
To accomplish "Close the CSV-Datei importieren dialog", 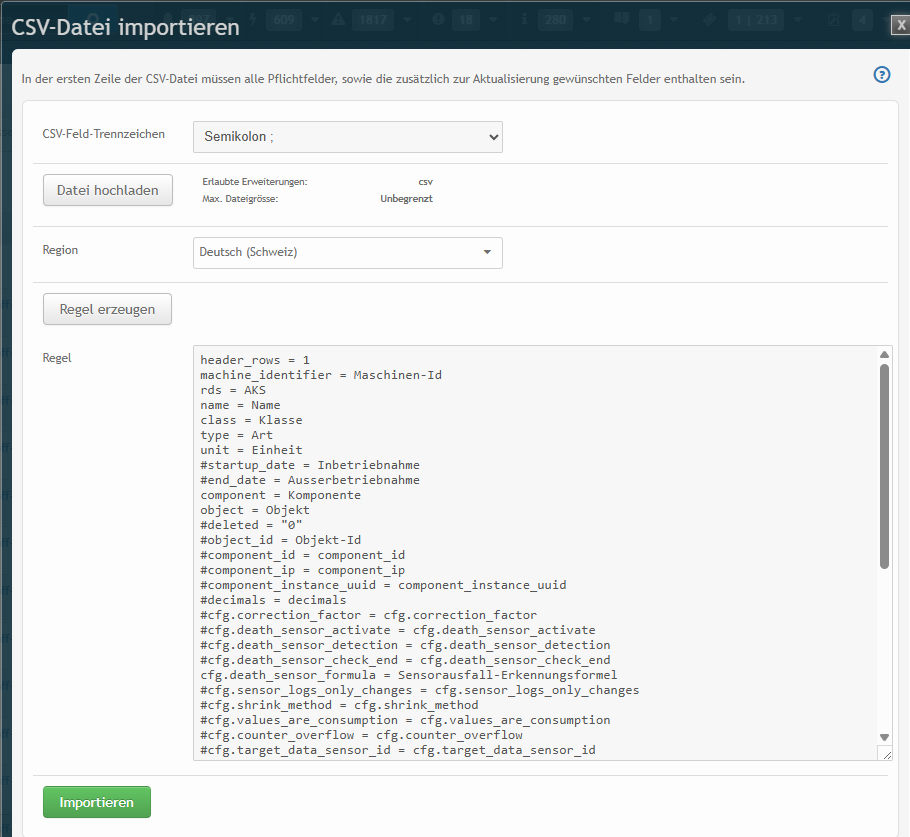I will pos(900,25).
